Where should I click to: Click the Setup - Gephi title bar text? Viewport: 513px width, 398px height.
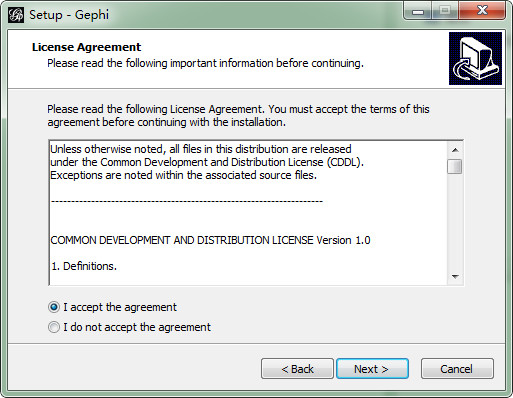point(69,15)
